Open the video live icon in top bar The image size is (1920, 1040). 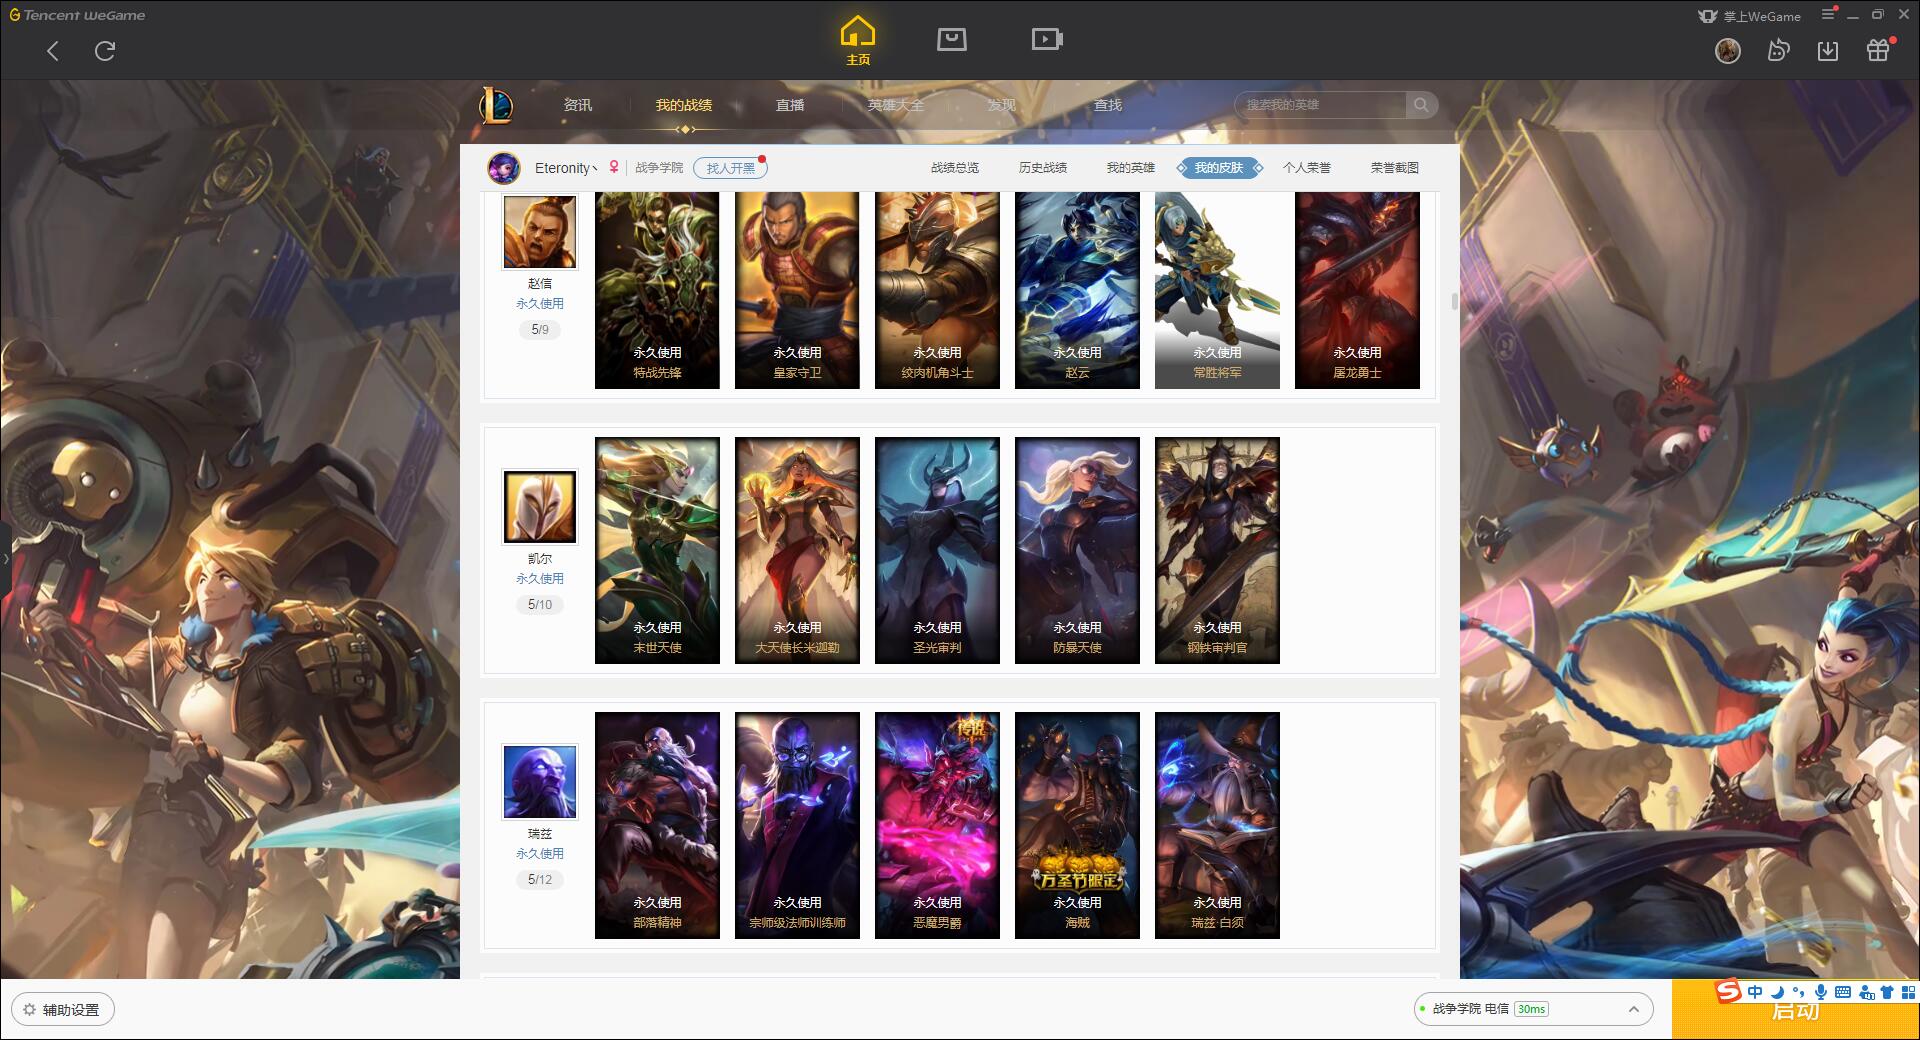pos(1047,39)
